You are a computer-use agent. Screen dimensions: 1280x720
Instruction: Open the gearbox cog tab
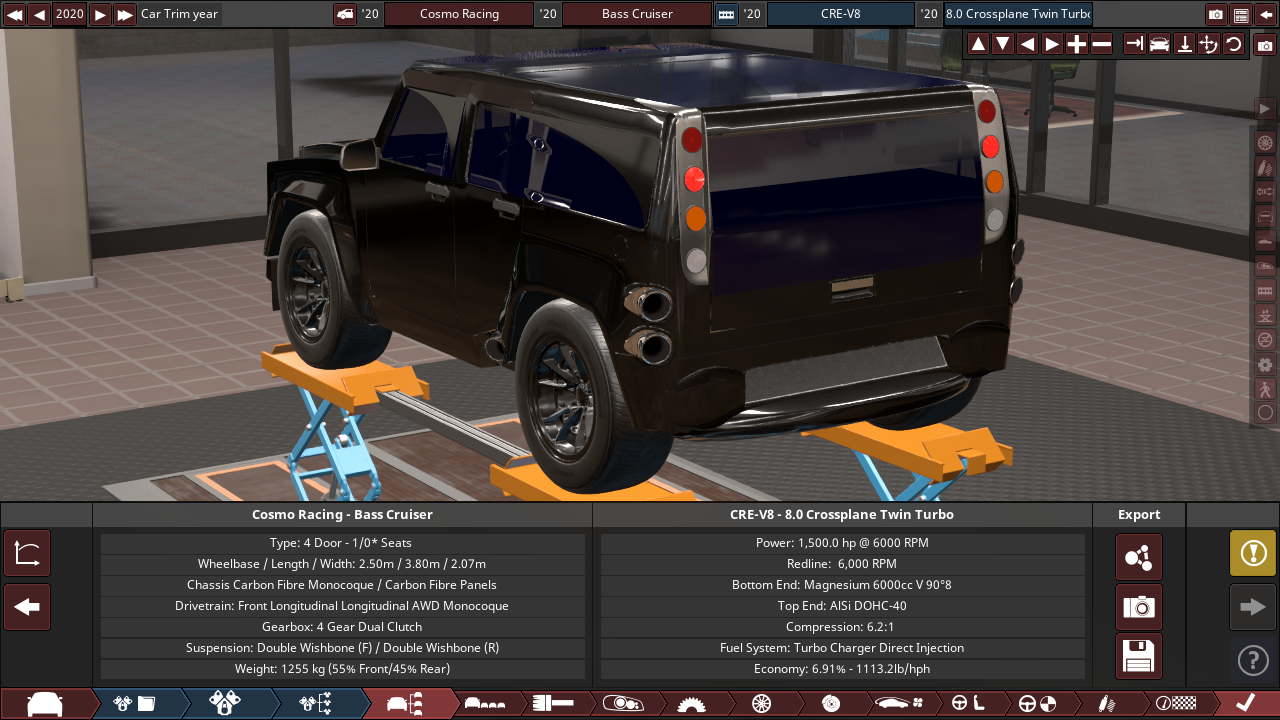(x=692, y=704)
